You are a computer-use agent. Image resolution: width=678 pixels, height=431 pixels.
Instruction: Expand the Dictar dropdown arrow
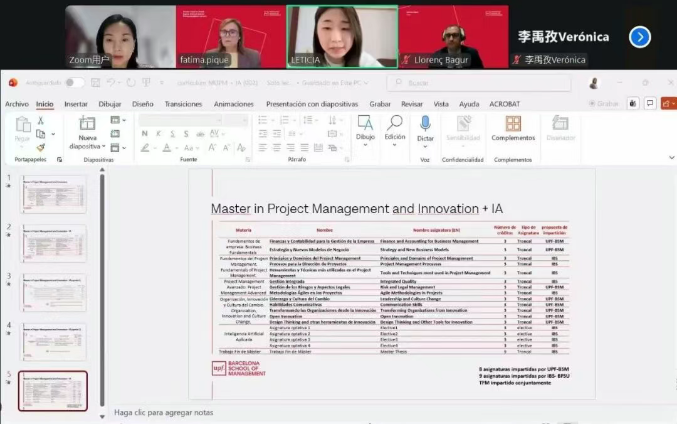pos(425,147)
